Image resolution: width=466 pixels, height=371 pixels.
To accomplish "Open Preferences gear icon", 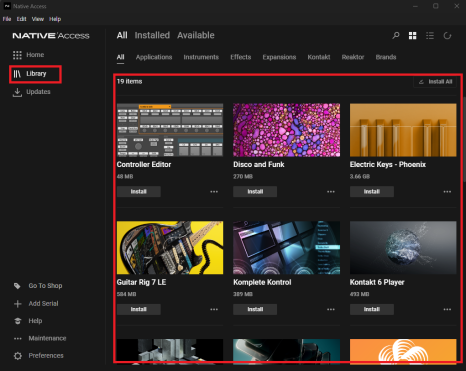I will click(x=18, y=356).
